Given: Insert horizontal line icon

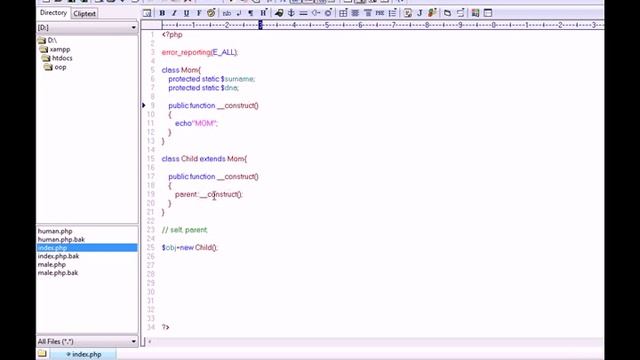Looking at the screenshot, I should [303, 13].
